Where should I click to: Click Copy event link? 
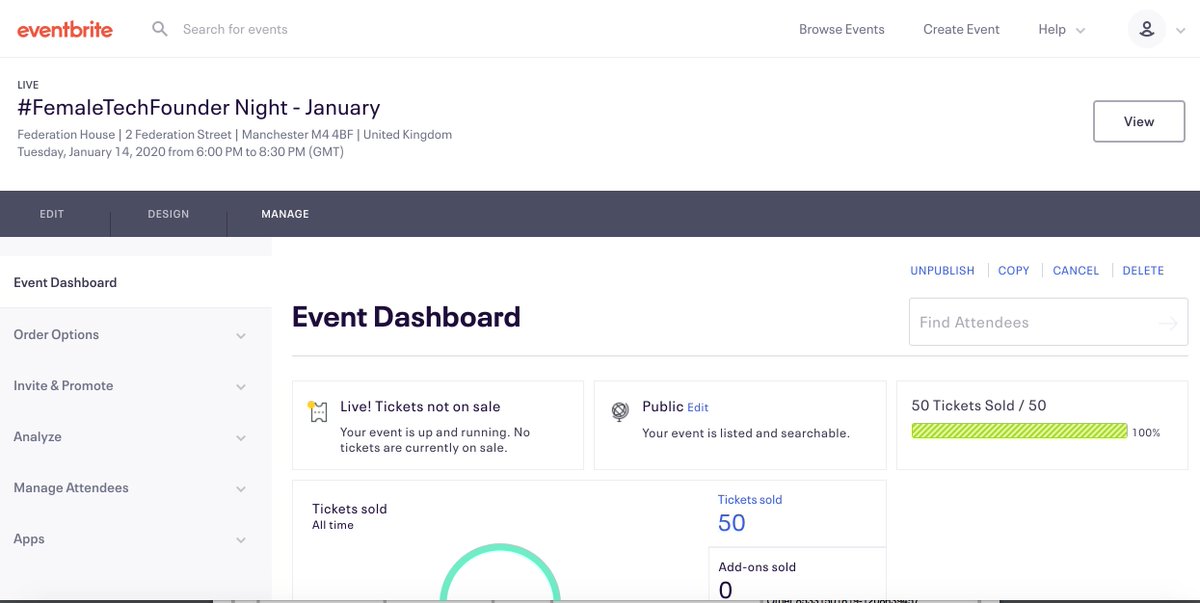pyautogui.click(x=1014, y=270)
